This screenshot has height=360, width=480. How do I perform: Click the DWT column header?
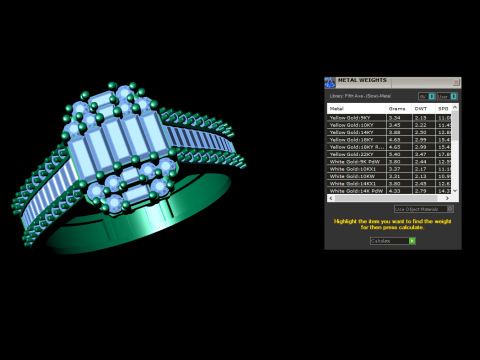(424, 109)
